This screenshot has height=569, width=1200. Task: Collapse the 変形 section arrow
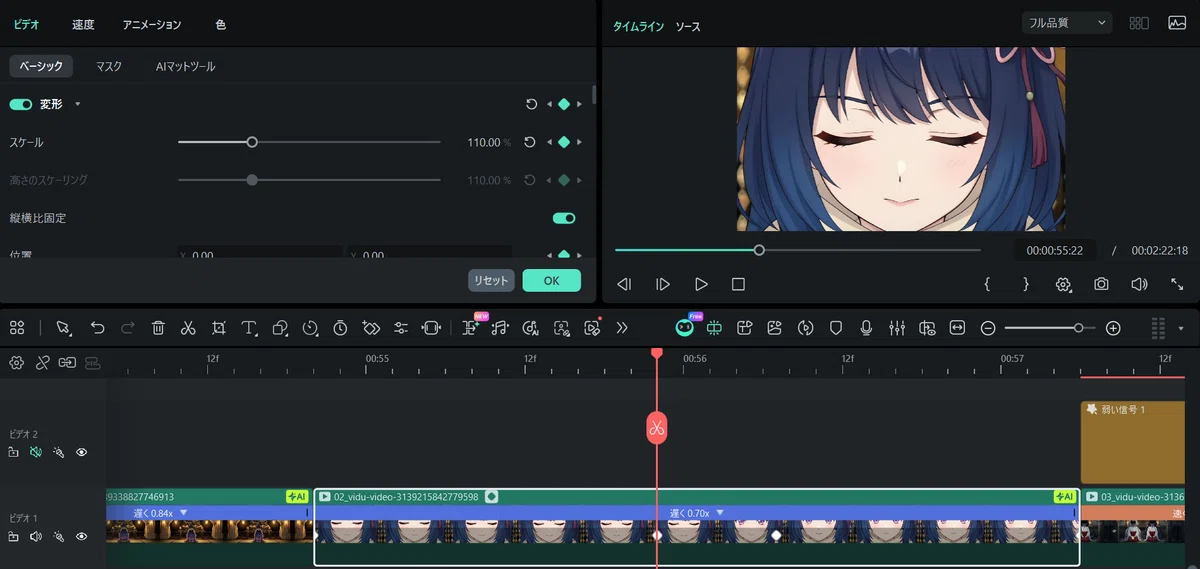pyautogui.click(x=77, y=104)
